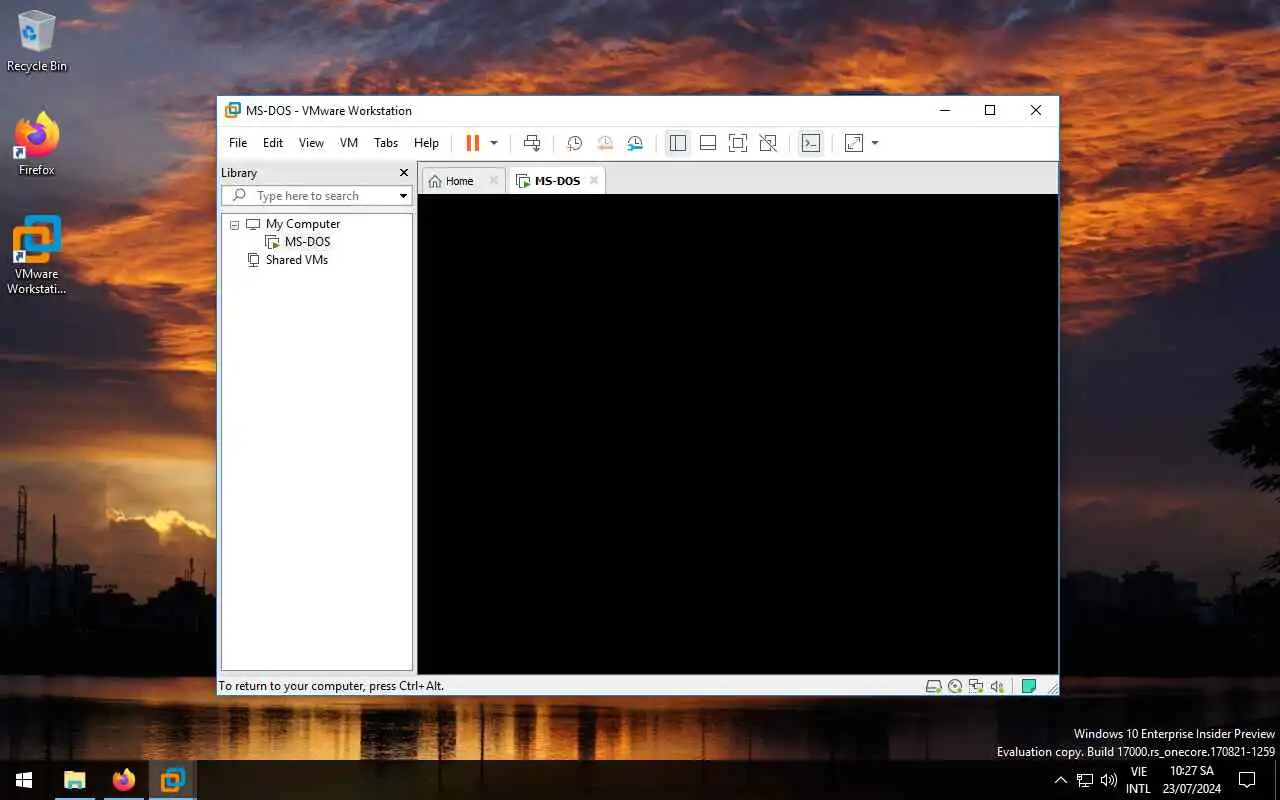Open the File menu
The image size is (1280, 800).
[x=238, y=143]
